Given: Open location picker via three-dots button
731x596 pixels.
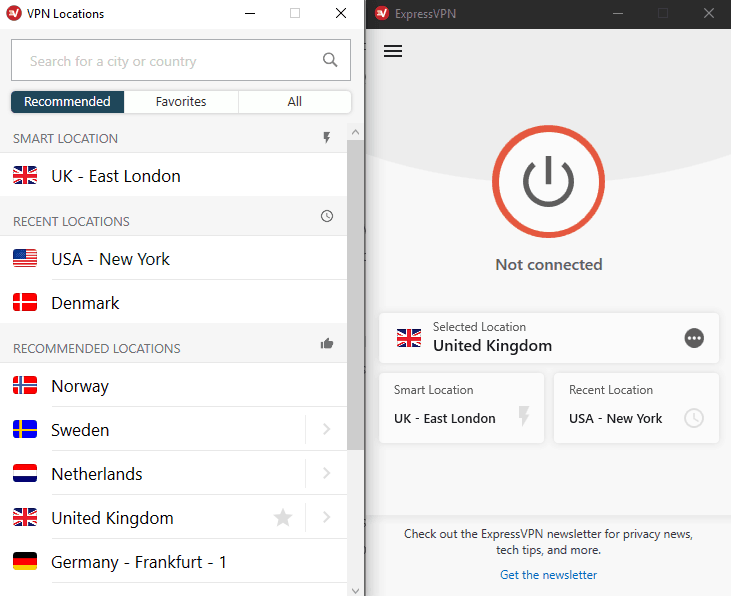Looking at the screenshot, I should (x=694, y=338).
